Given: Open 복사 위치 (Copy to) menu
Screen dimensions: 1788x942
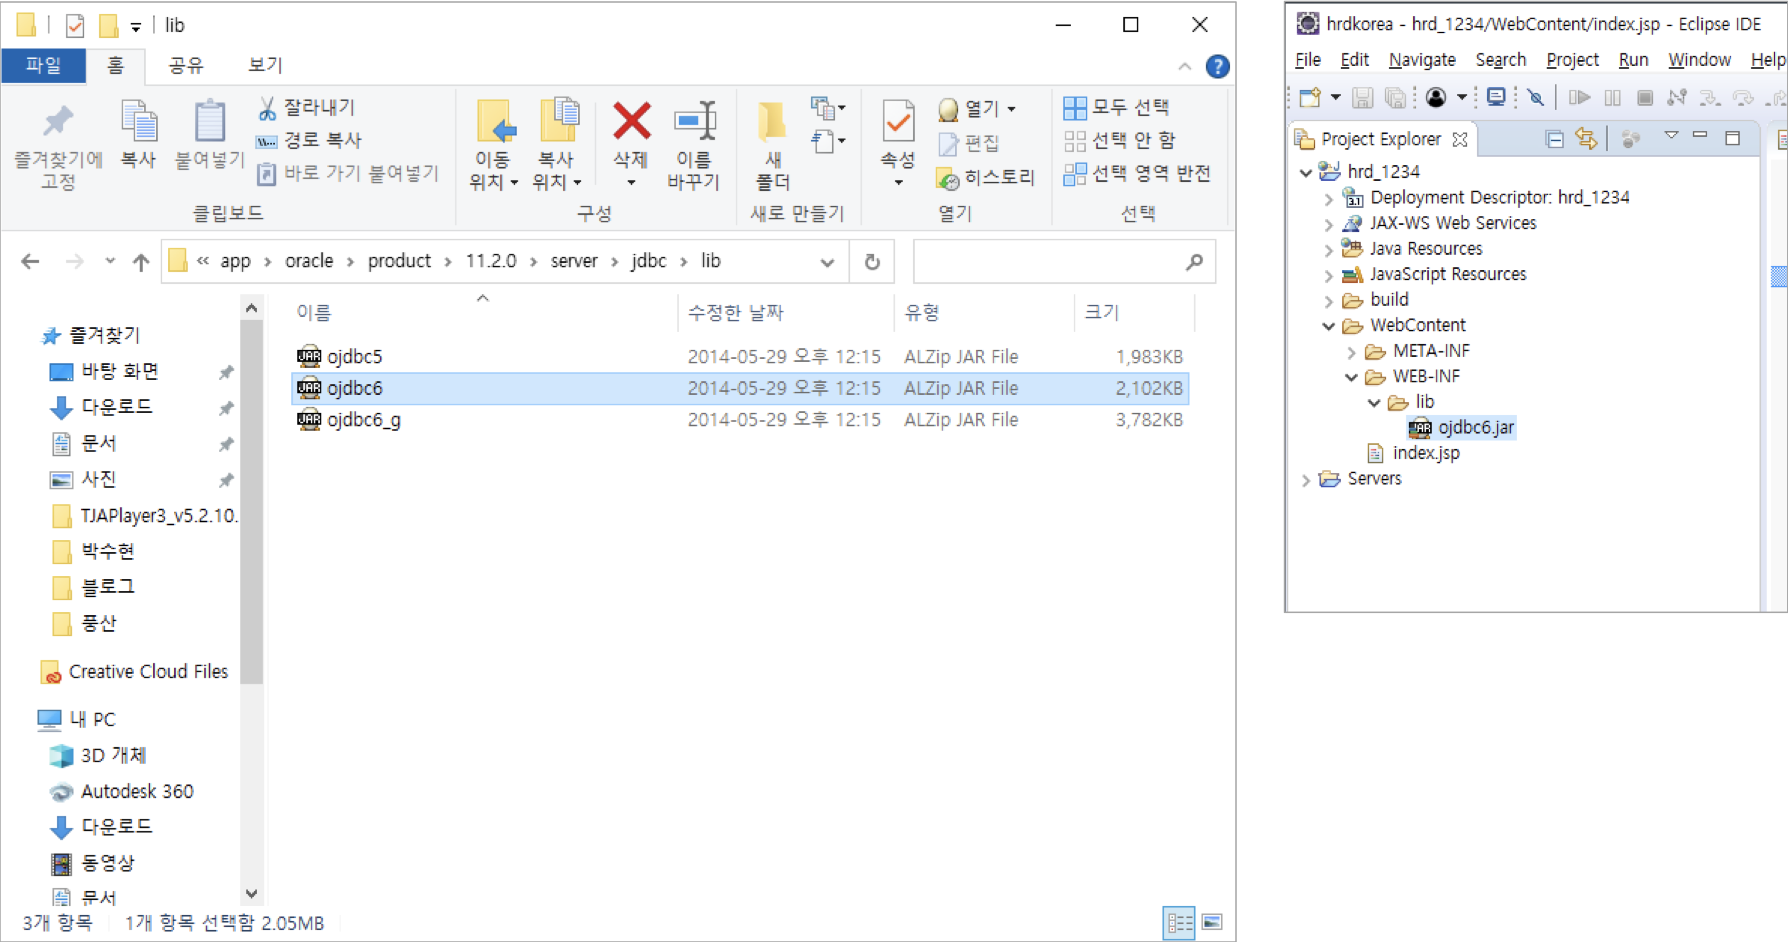Looking at the screenshot, I should tap(557, 145).
